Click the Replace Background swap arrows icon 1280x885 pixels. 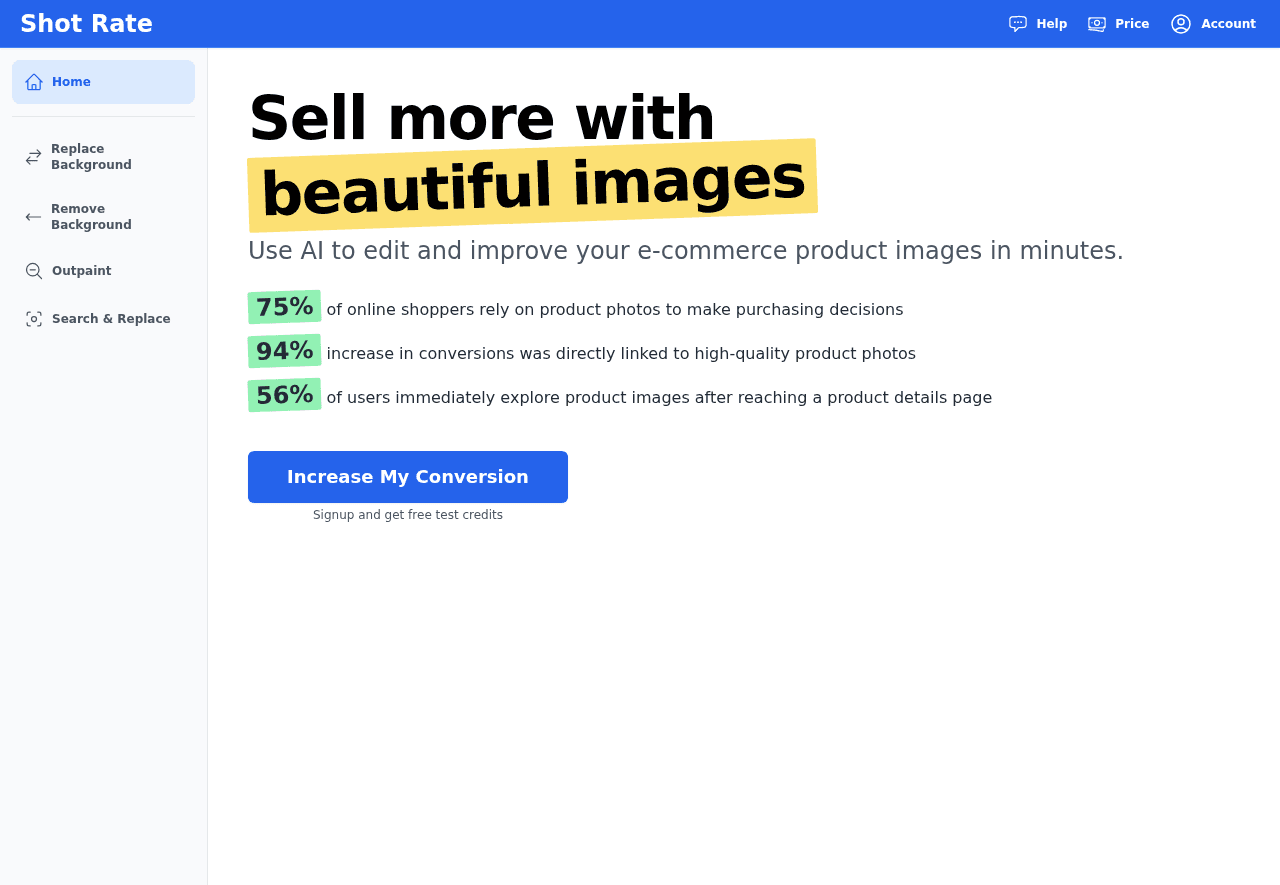click(34, 157)
